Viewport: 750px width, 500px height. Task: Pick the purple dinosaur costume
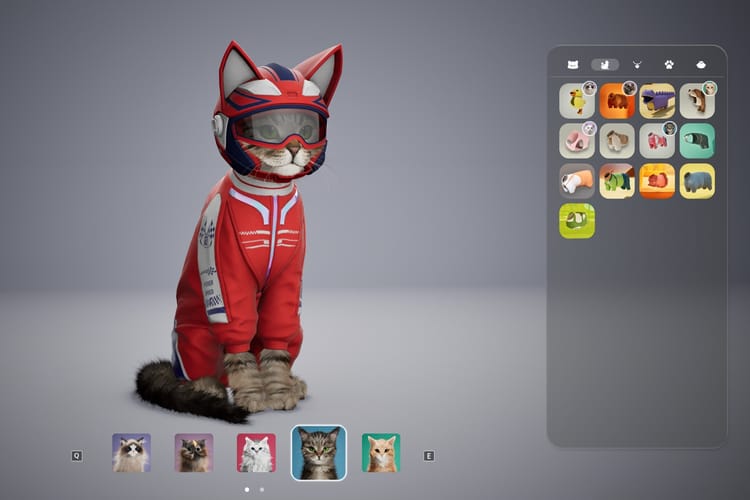click(657, 101)
